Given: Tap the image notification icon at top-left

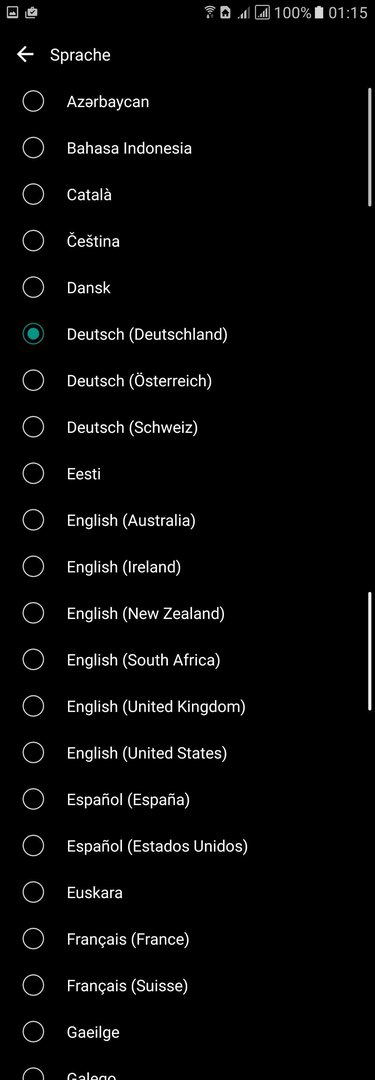Looking at the screenshot, I should (x=12, y=12).
